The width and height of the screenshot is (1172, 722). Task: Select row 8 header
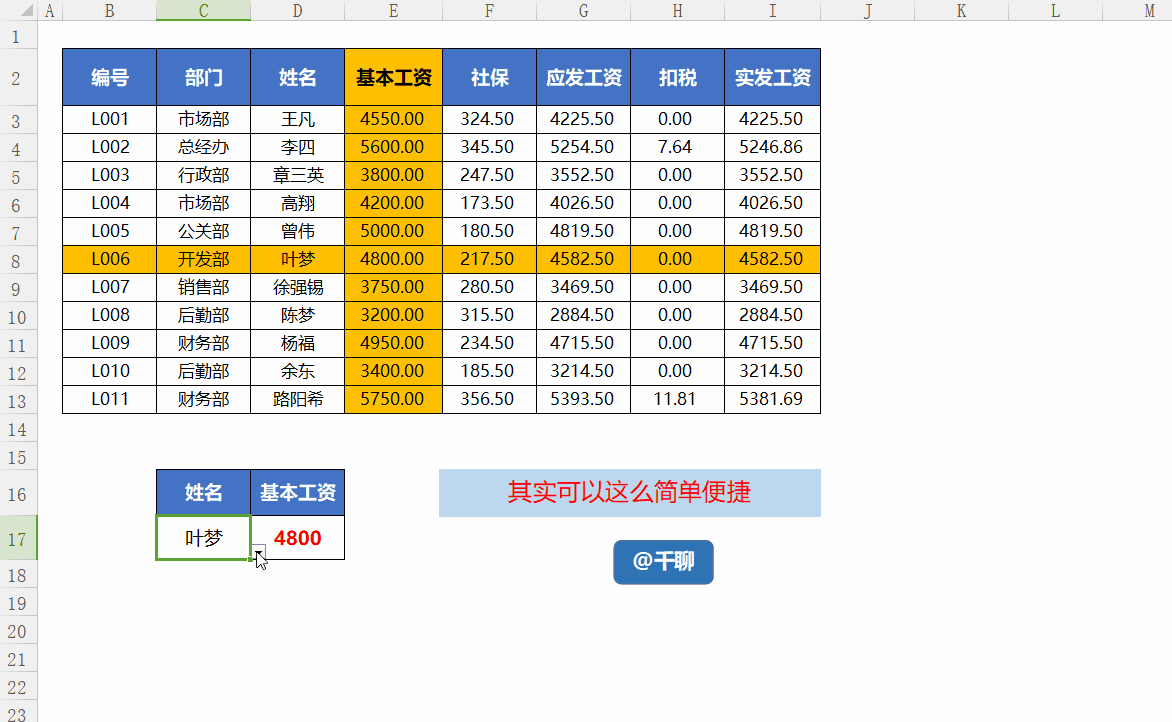pyautogui.click(x=18, y=260)
